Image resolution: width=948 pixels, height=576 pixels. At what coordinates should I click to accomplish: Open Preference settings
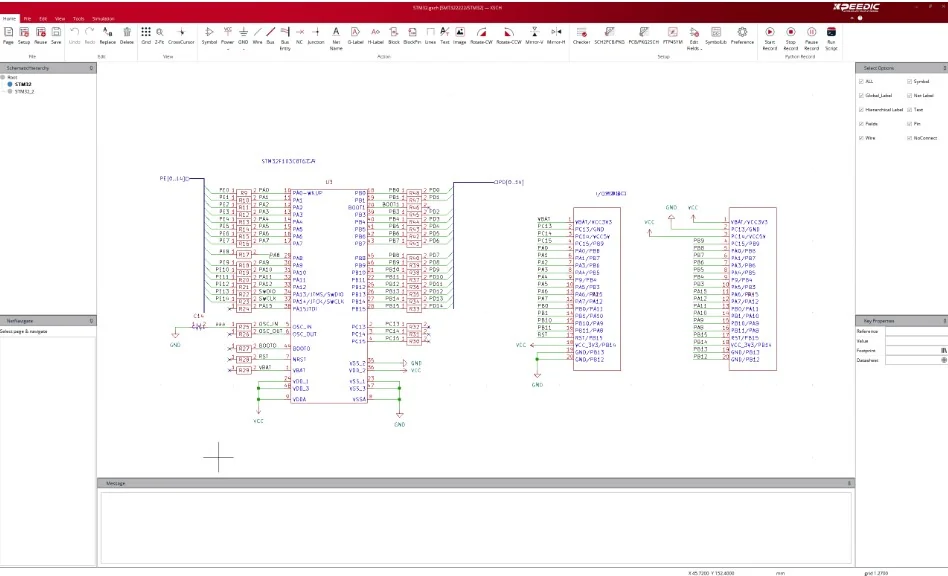[x=740, y=33]
